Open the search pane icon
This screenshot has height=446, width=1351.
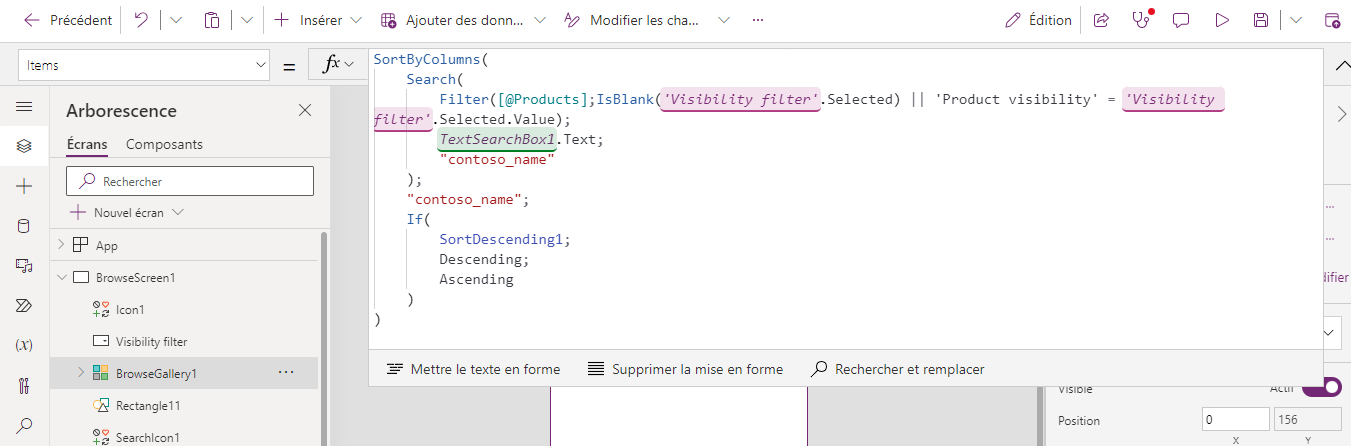[24, 425]
